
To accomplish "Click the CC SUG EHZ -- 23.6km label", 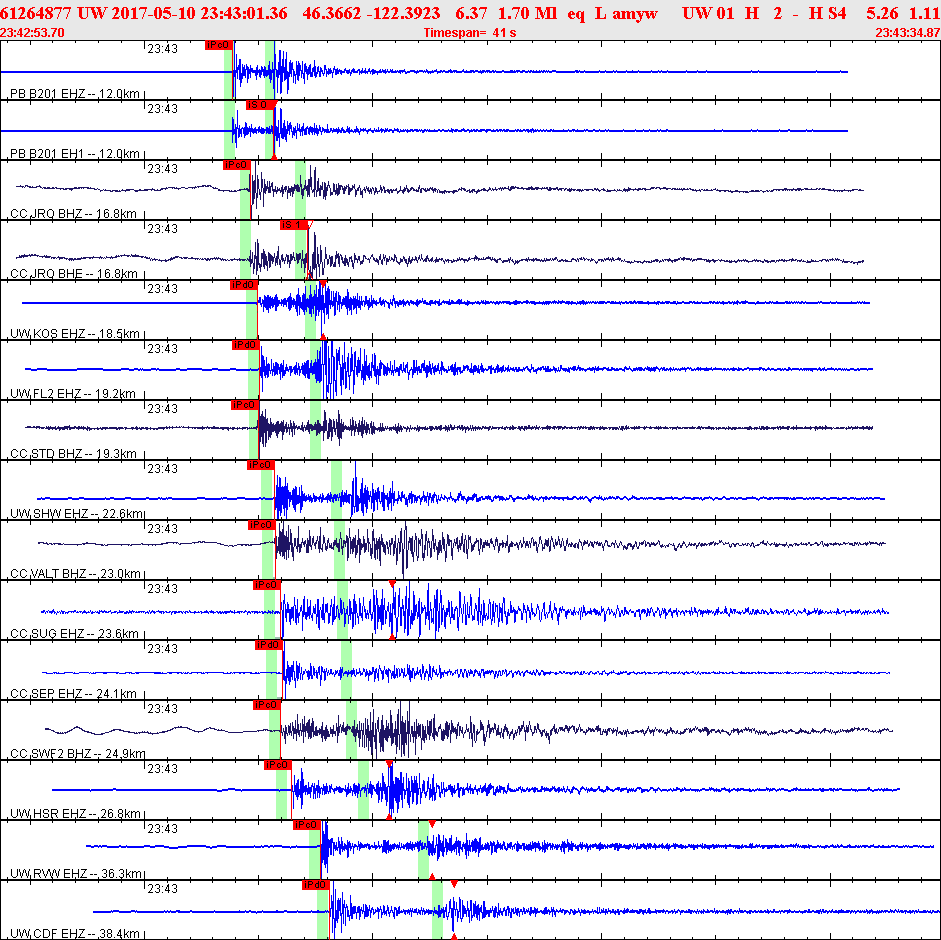I will [x=74, y=634].
